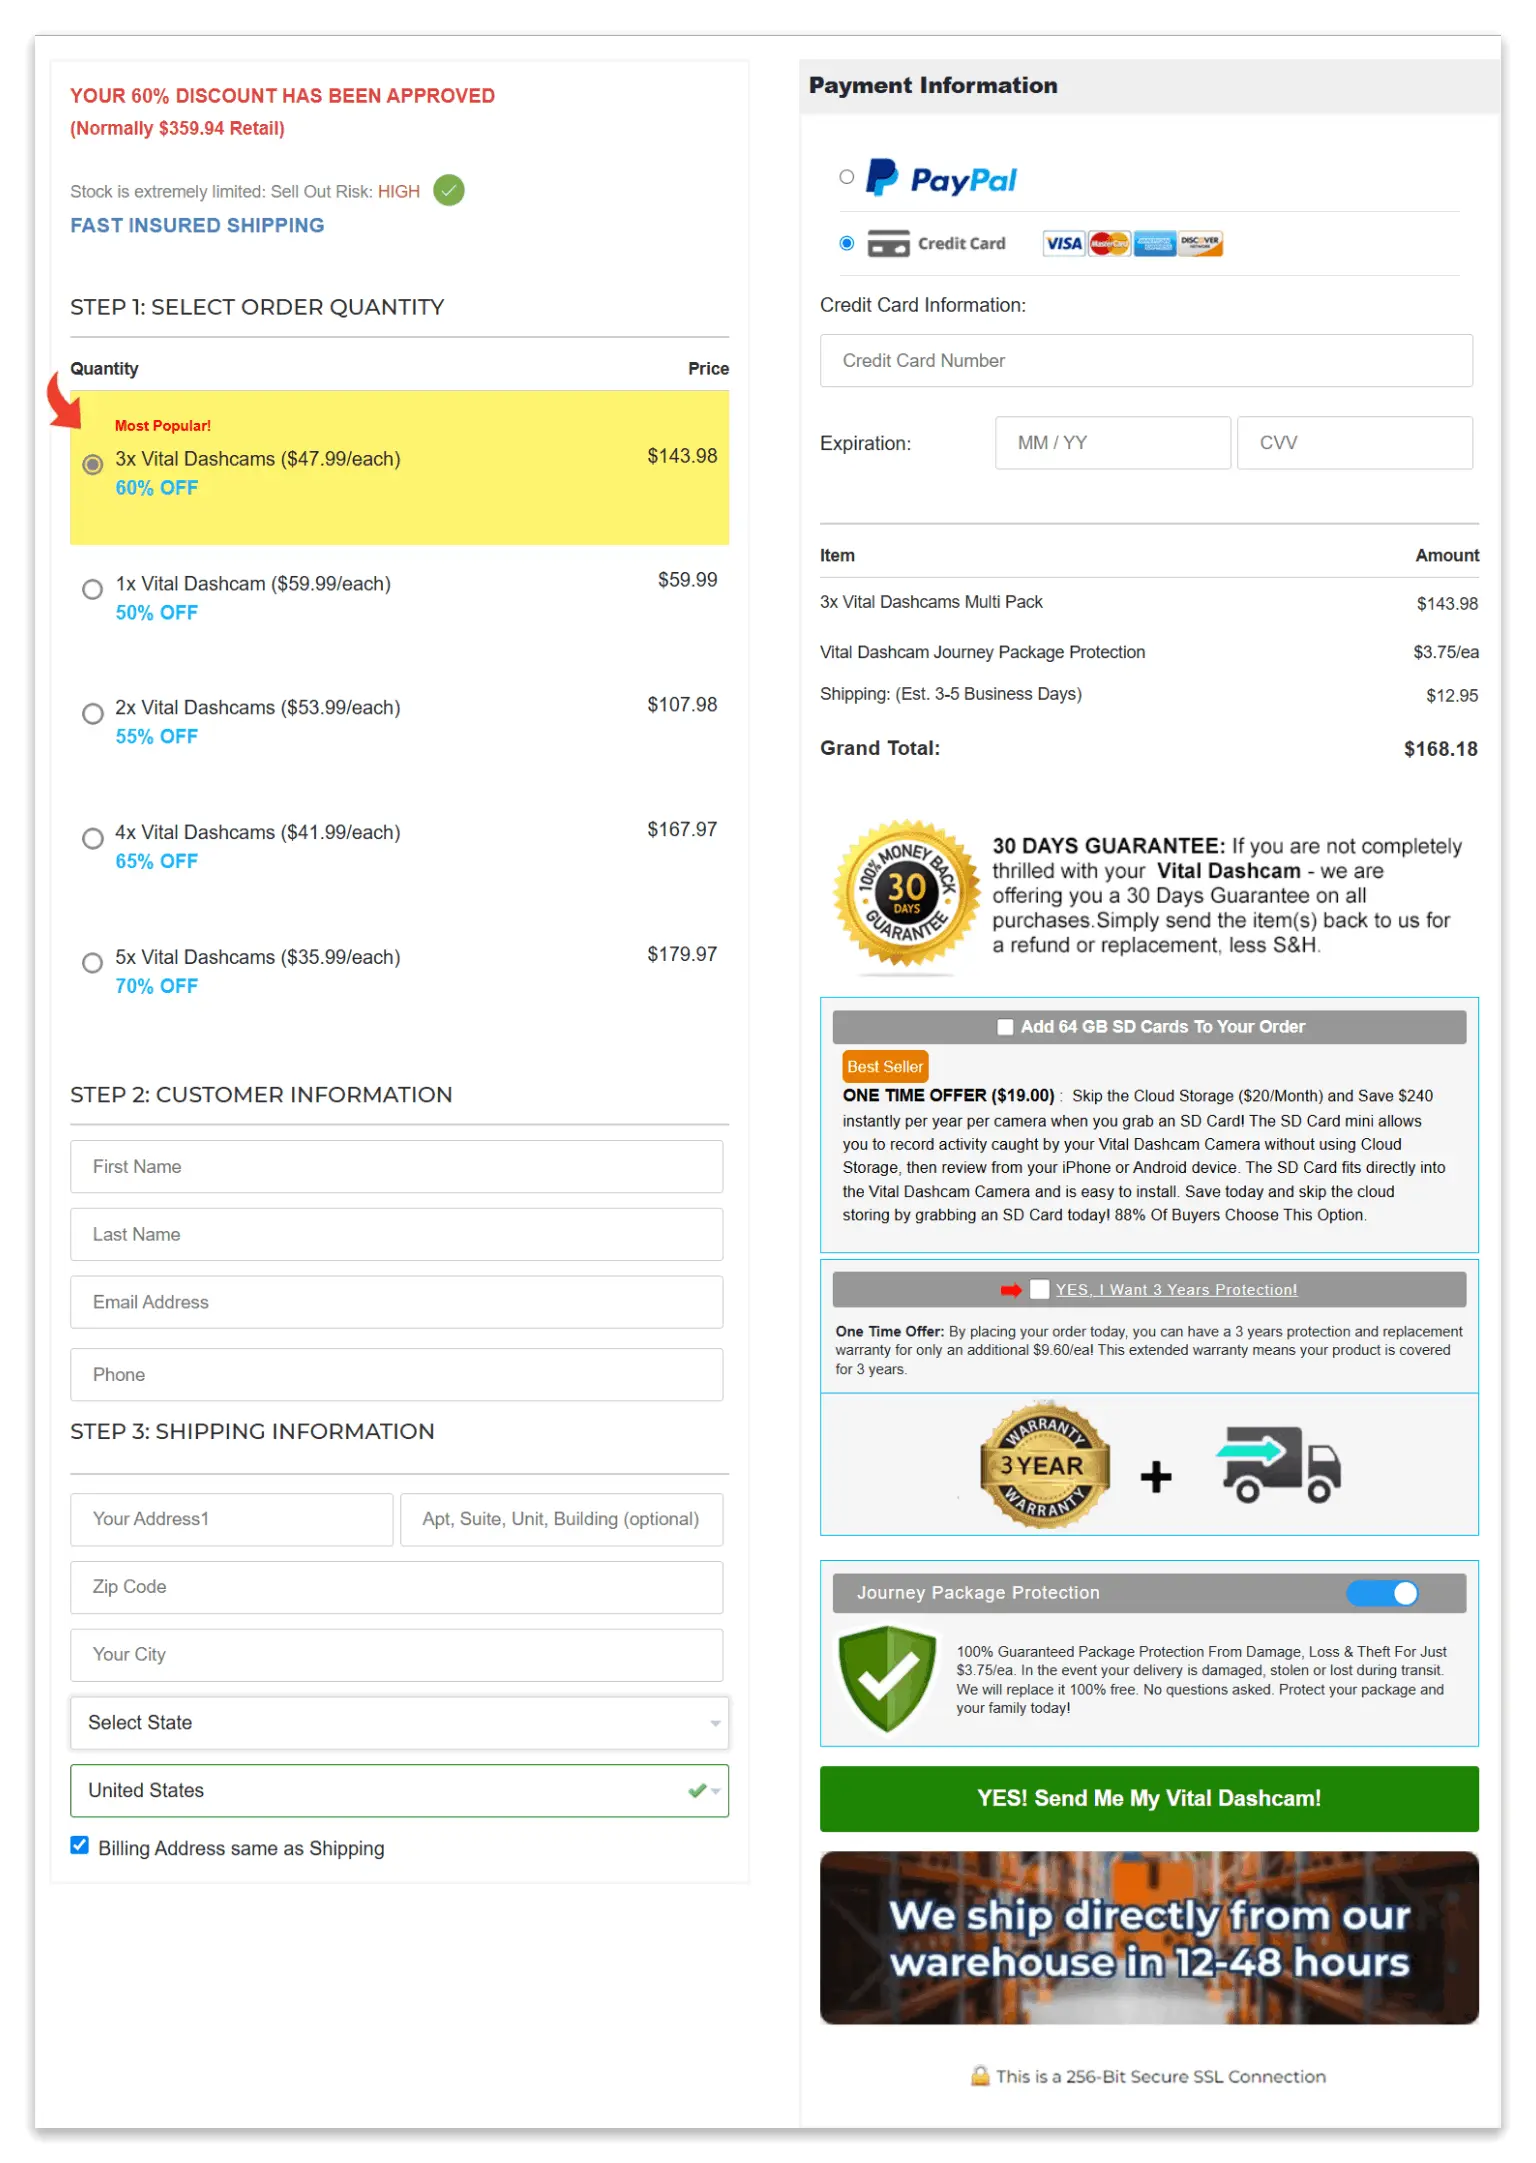Click the $12.95 shipping amount
1536x2163 pixels.
point(1452,695)
